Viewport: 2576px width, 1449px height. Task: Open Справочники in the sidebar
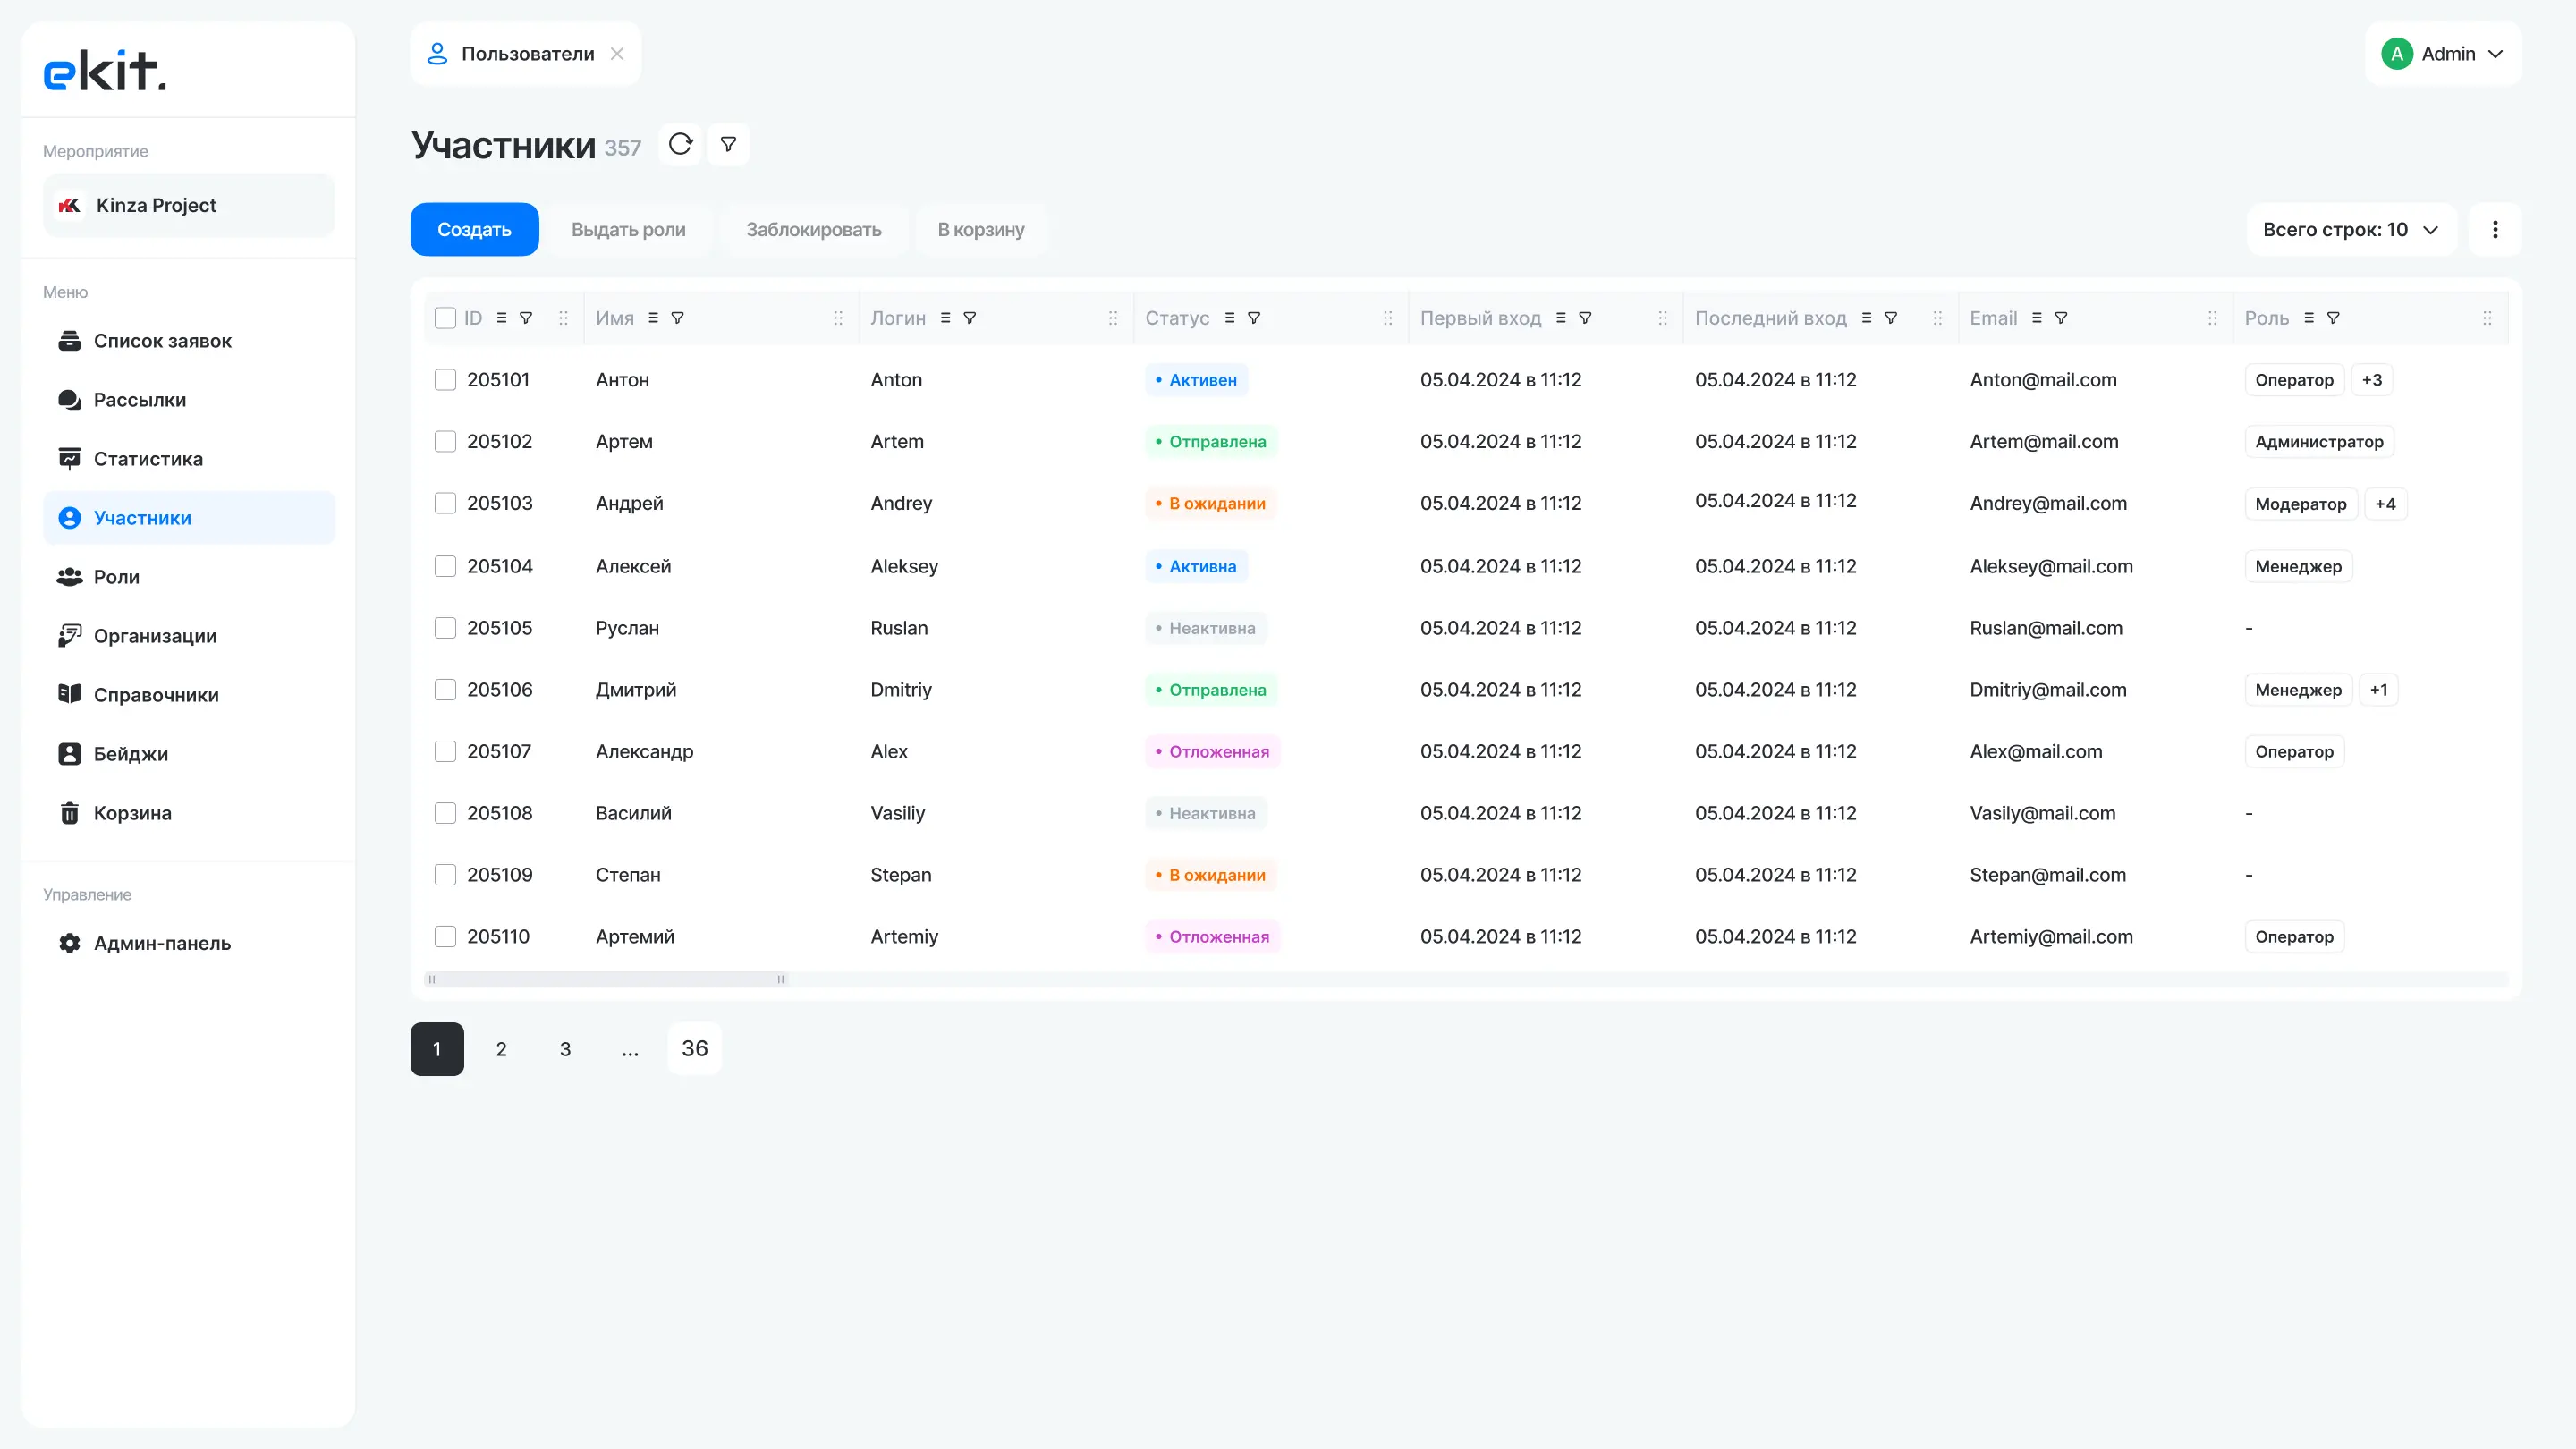pos(189,695)
